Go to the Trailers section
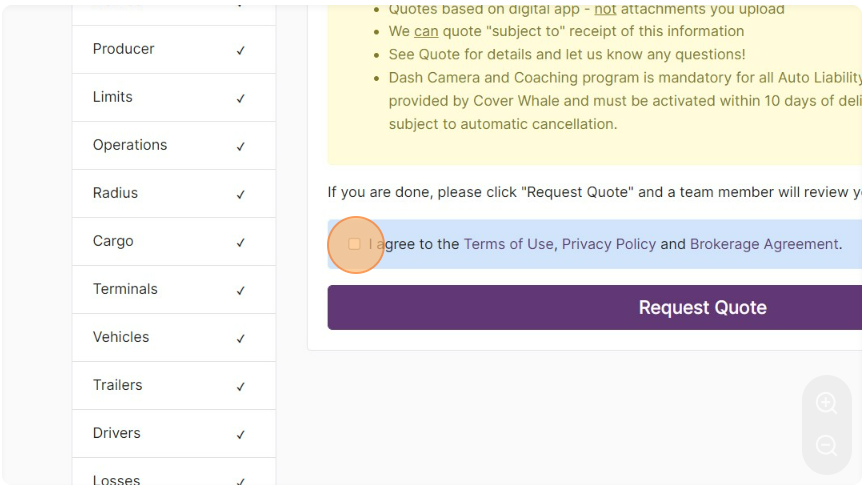The width and height of the screenshot is (867, 496). 174,385
